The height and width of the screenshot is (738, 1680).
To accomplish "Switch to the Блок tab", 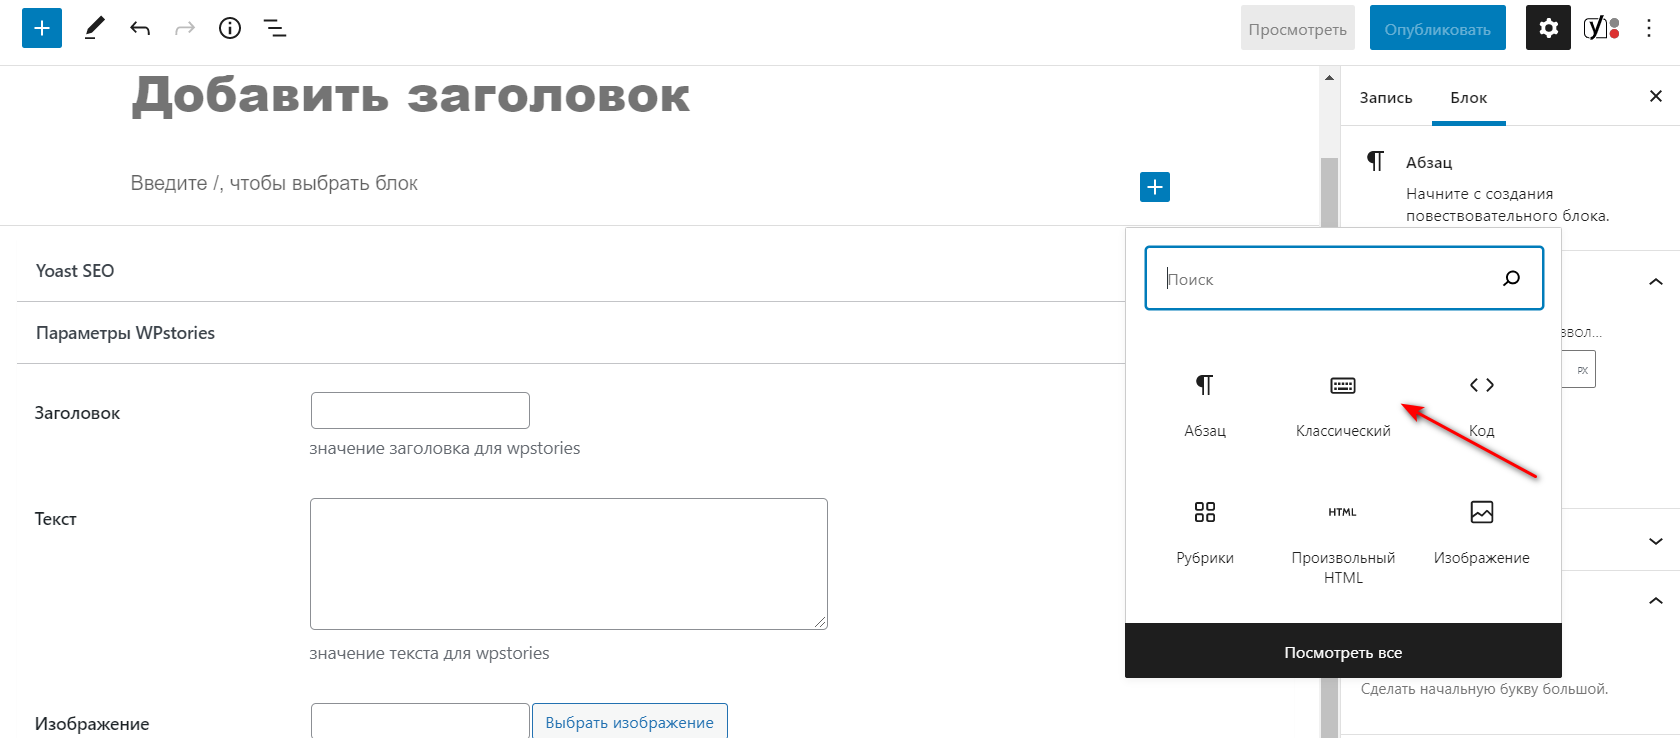I will (x=1469, y=97).
